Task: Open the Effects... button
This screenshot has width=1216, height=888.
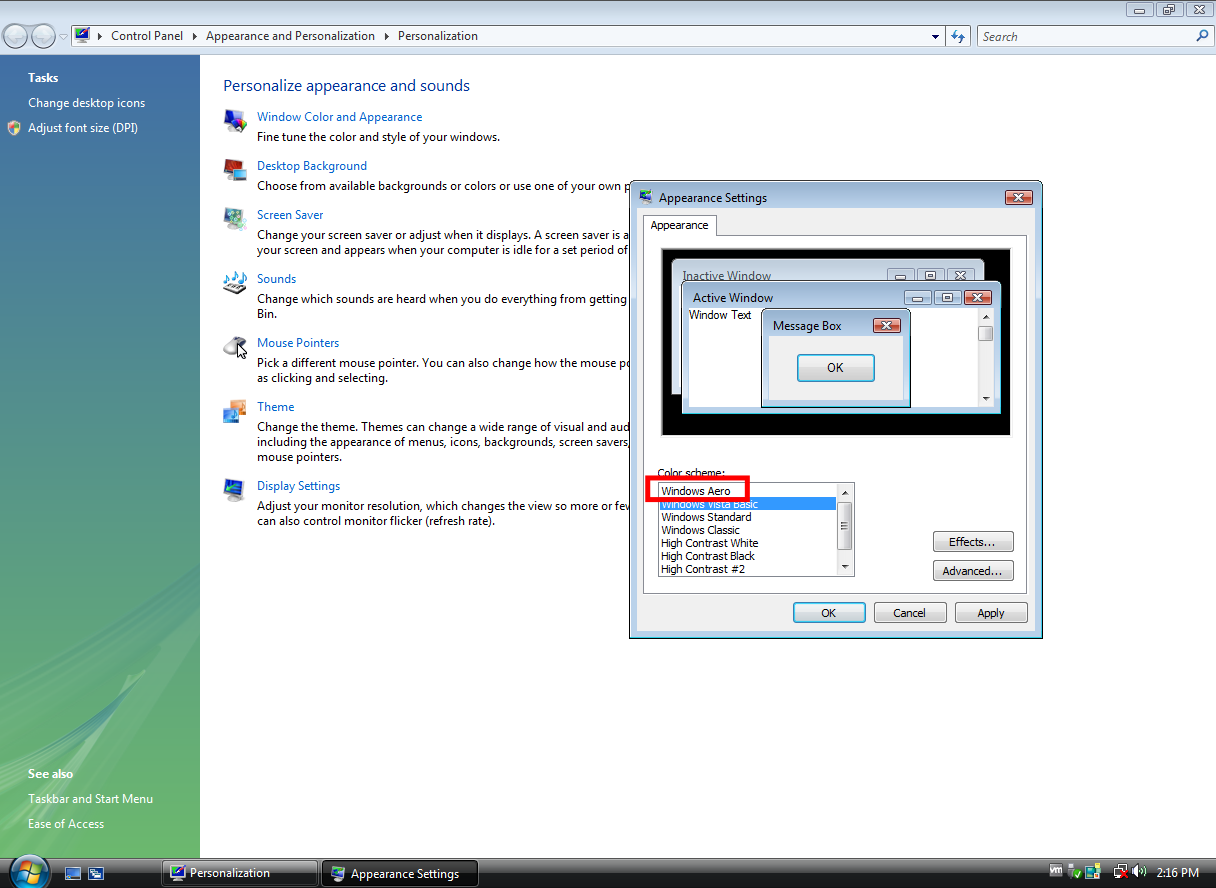Action: tap(973, 542)
